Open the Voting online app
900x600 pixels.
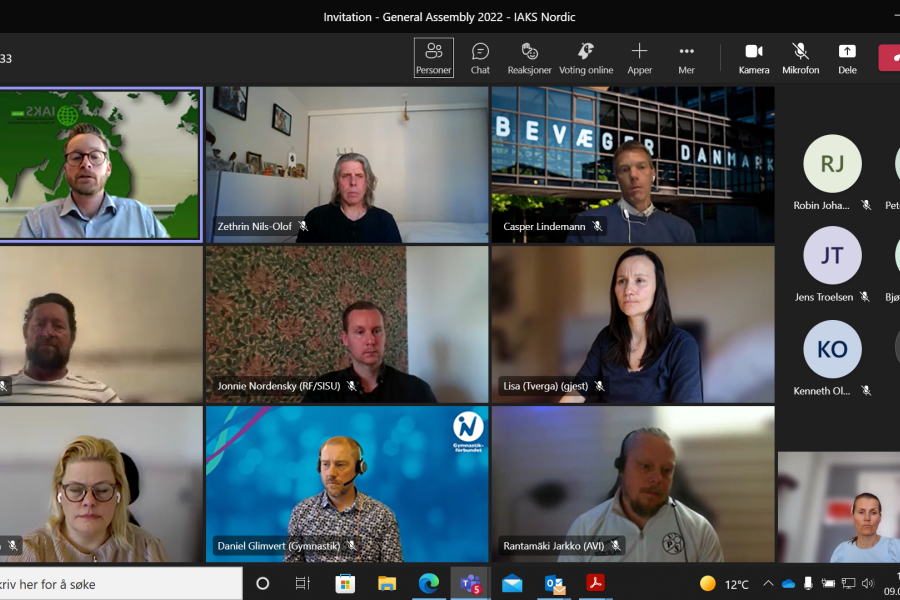[586, 58]
